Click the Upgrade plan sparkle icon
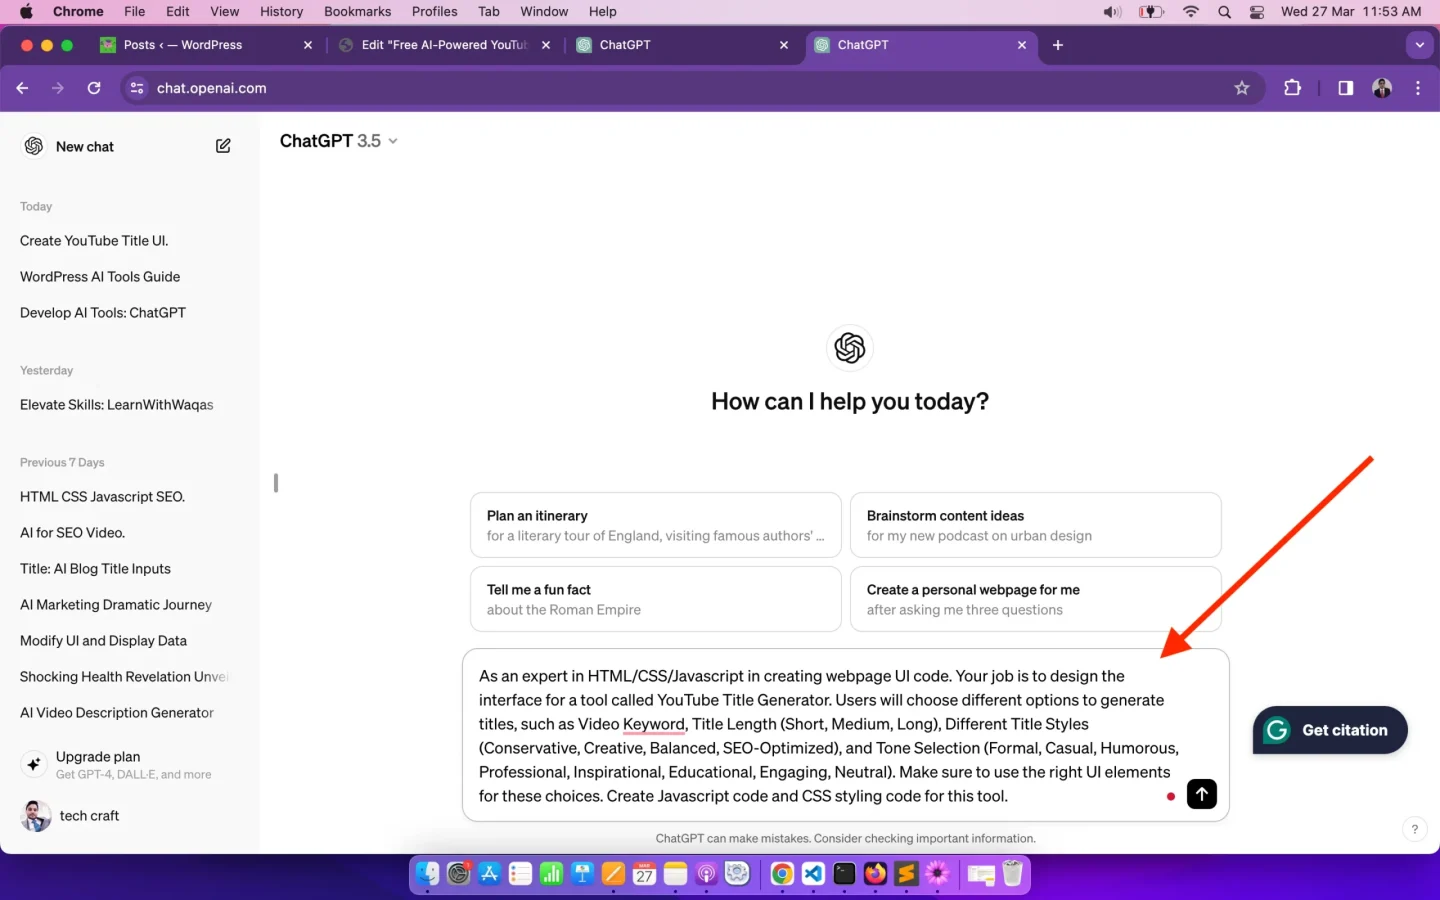This screenshot has width=1440, height=900. click(34, 764)
